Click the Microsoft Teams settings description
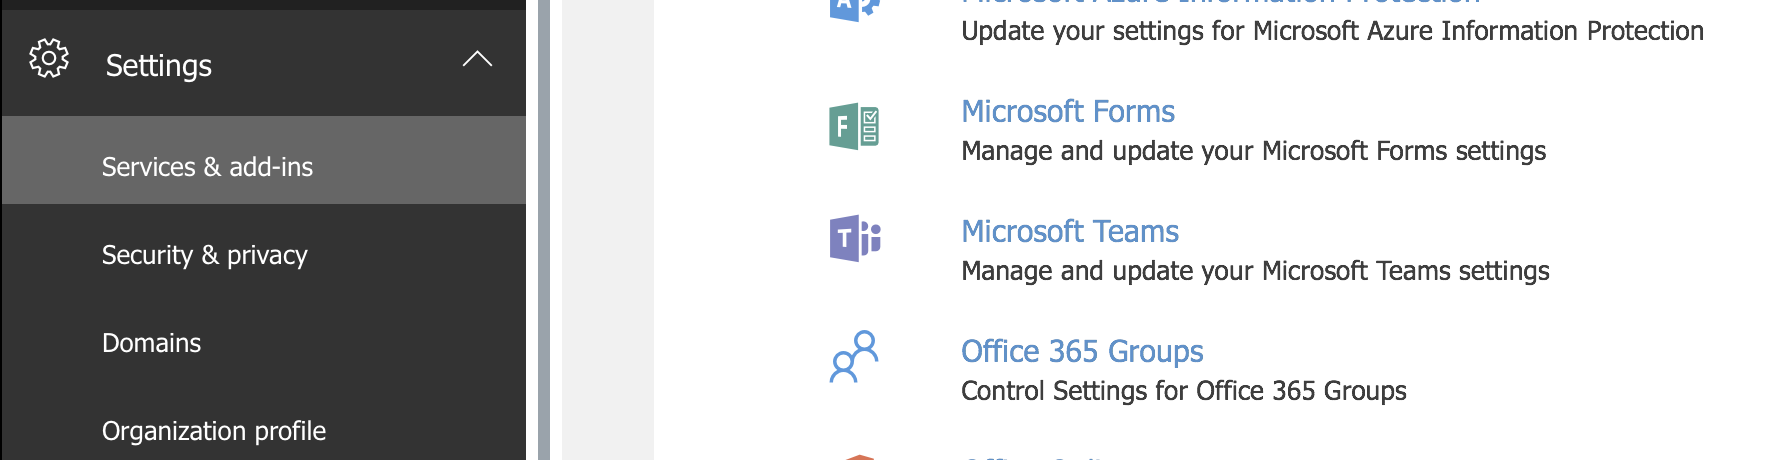Viewport: 1770px width, 460px height. click(1256, 271)
